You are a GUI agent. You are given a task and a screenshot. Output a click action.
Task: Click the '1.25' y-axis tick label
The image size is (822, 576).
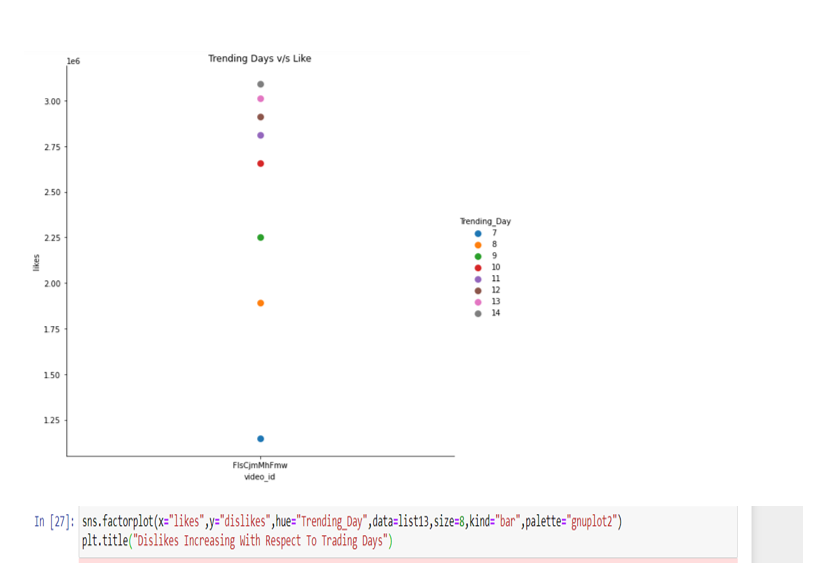point(52,420)
